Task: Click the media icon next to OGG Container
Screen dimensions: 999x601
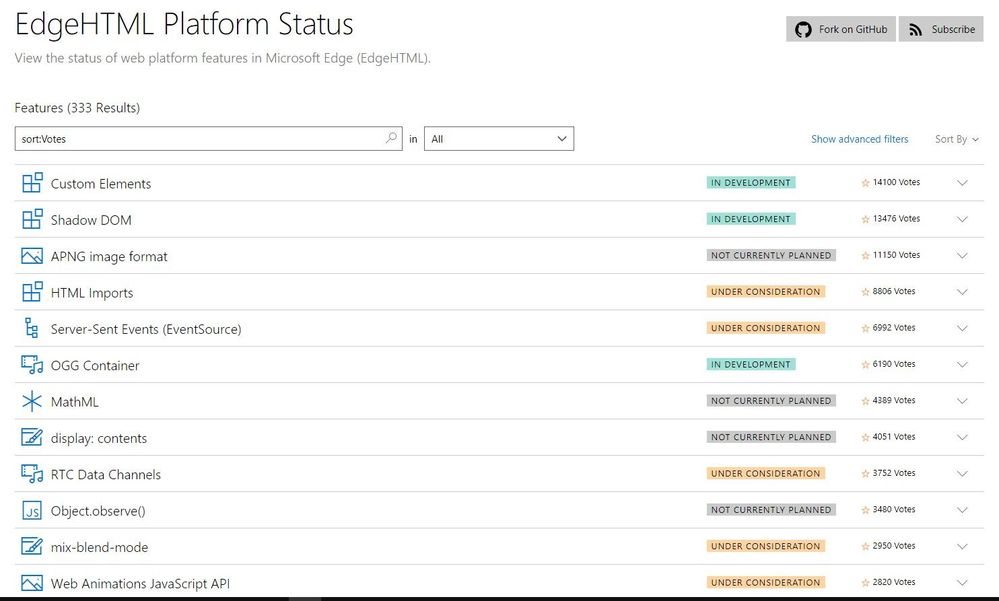Action: (32, 365)
